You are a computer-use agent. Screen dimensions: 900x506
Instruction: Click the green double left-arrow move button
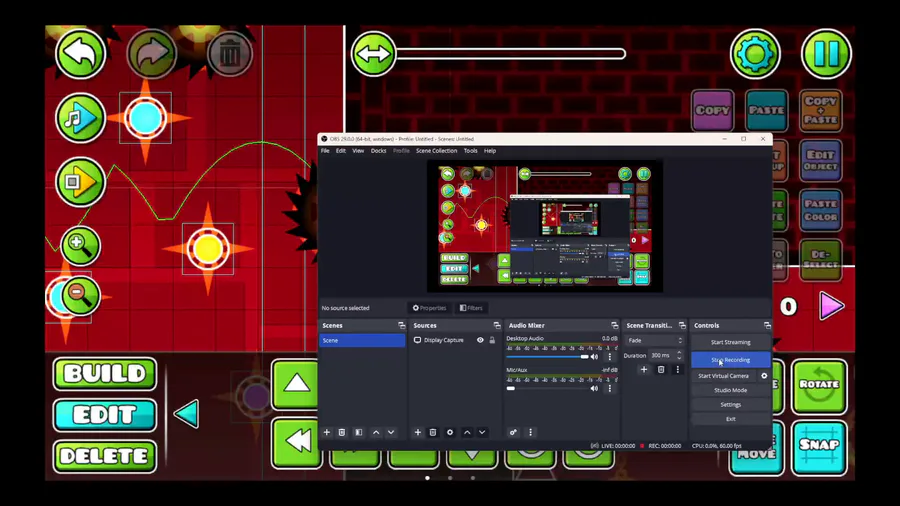(x=296, y=442)
